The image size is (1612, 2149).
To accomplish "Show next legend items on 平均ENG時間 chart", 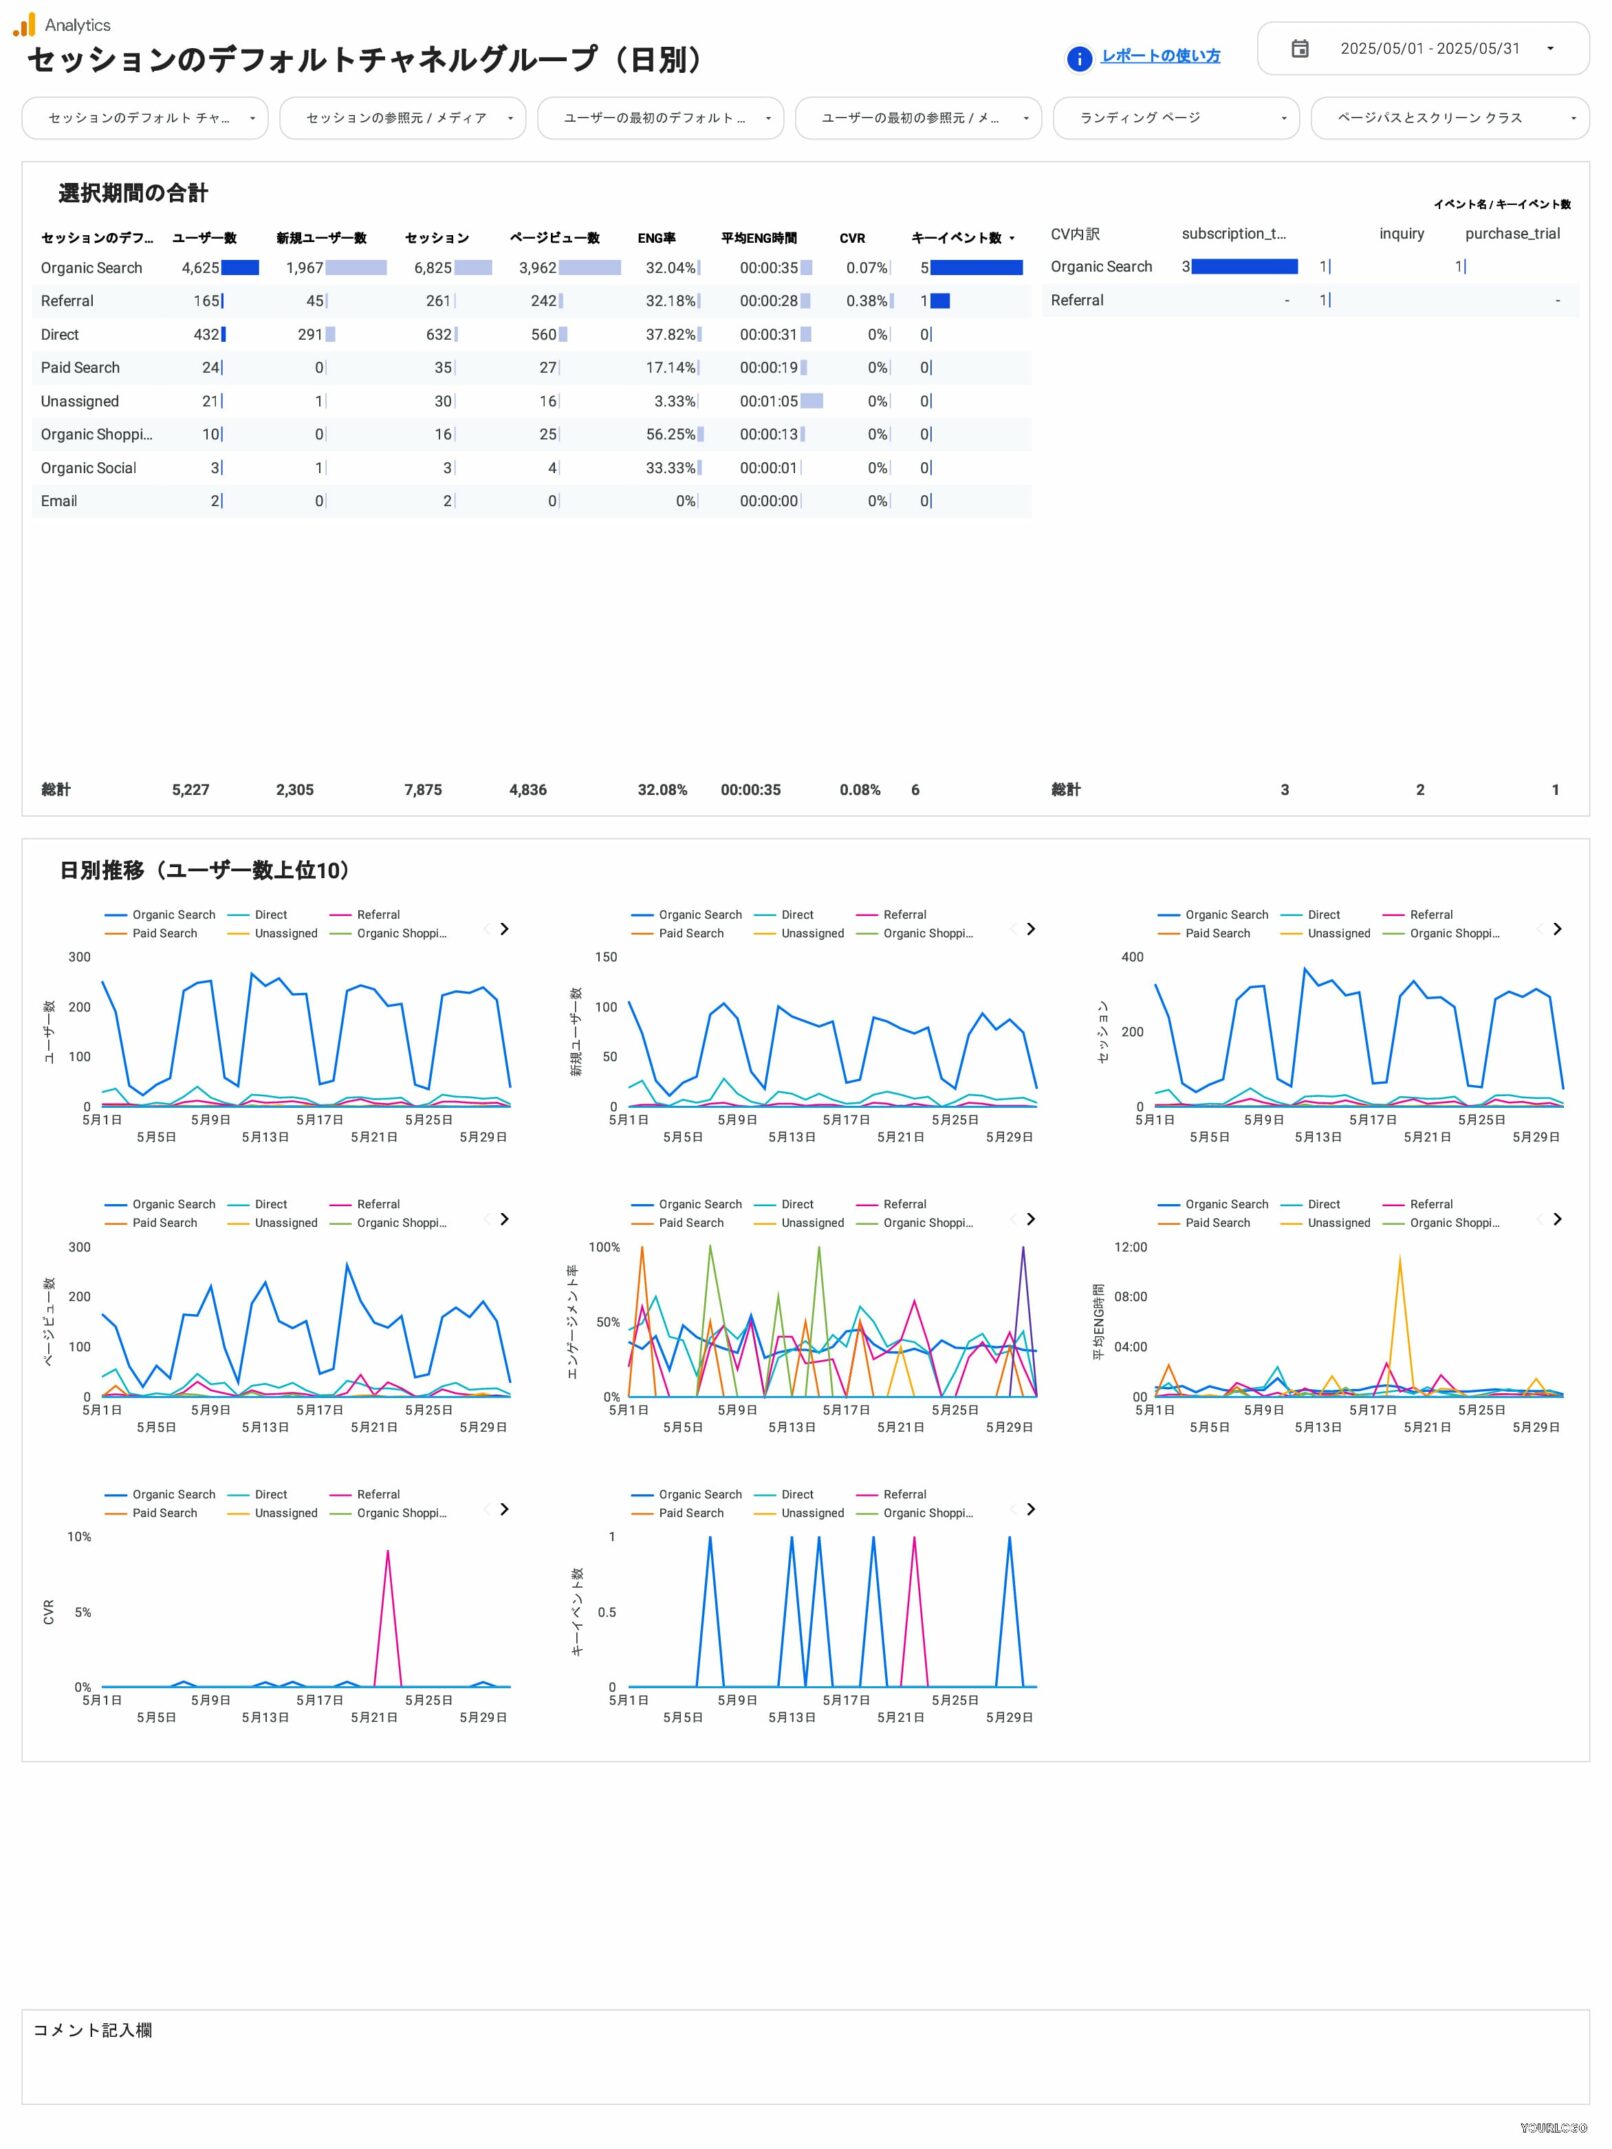I will (x=1557, y=1220).
